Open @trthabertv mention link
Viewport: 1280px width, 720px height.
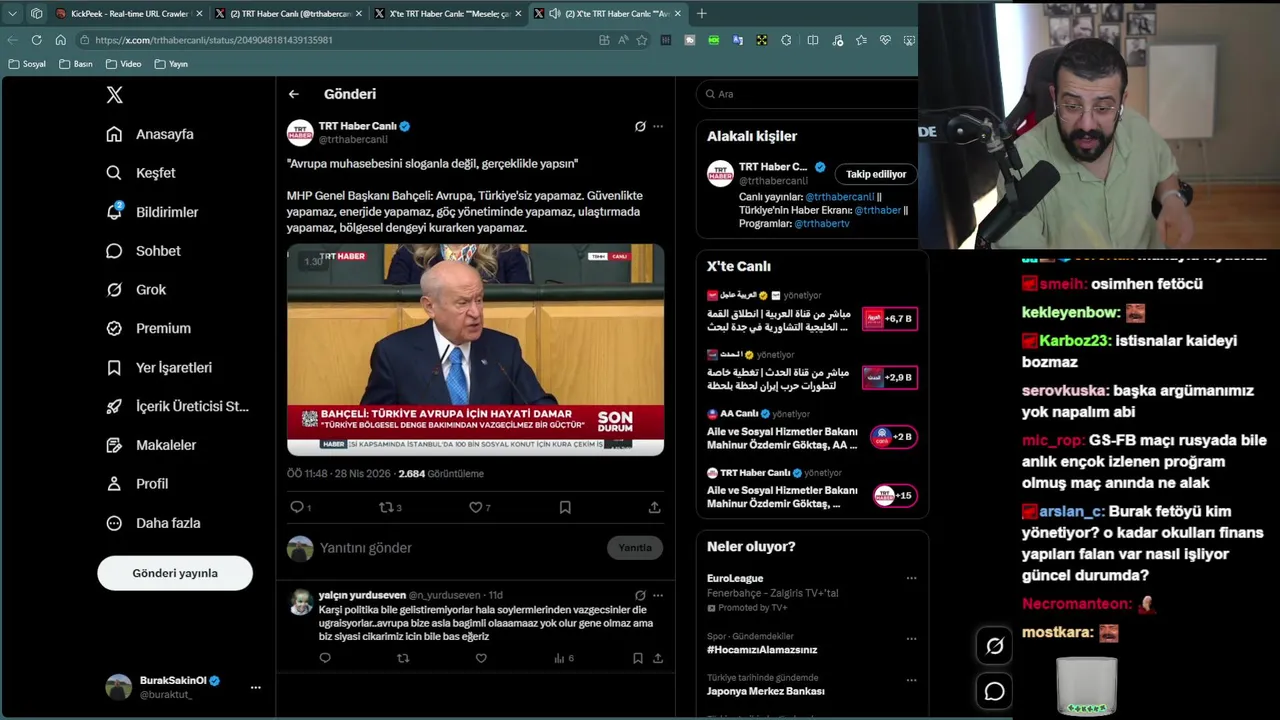click(x=822, y=223)
